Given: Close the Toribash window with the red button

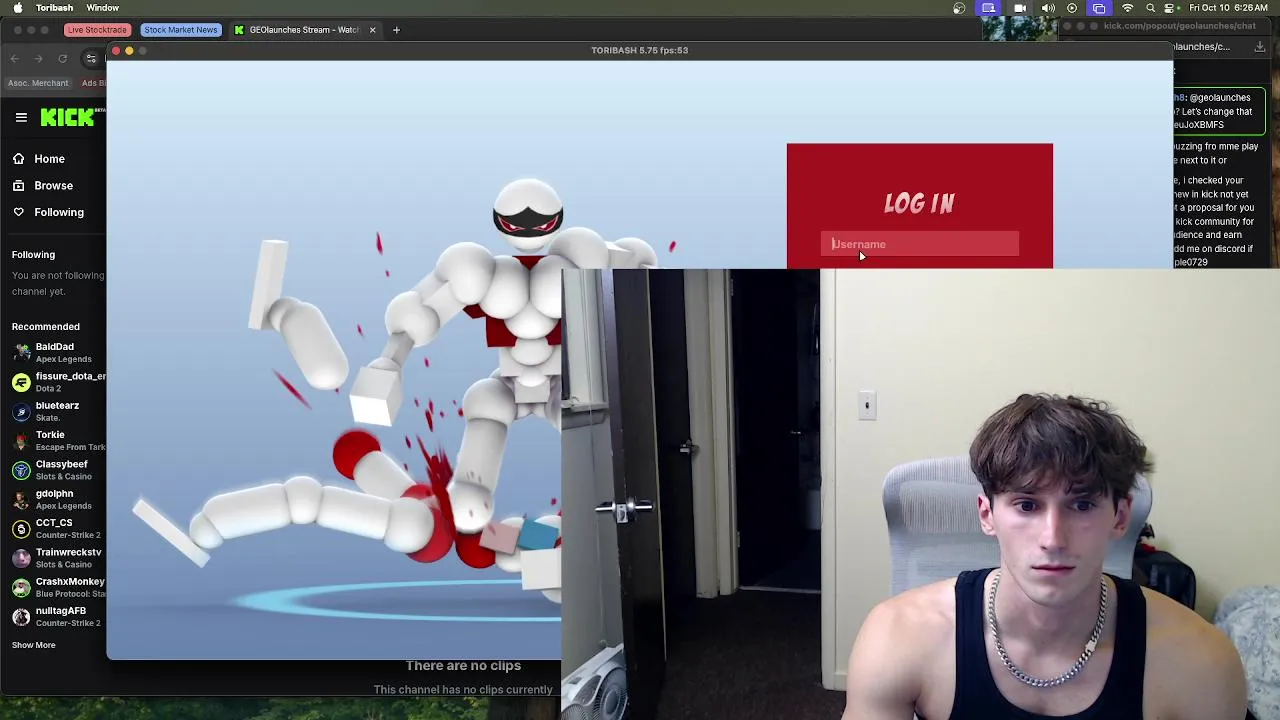Looking at the screenshot, I should (x=116, y=50).
